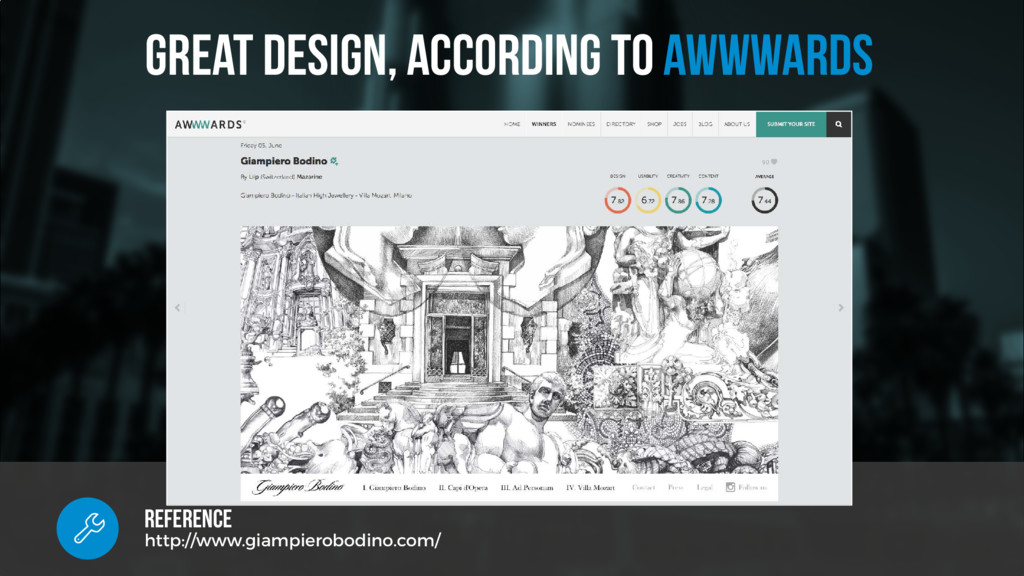Image resolution: width=1024 pixels, height=576 pixels.
Task: Click the verified badge beside Giampiero Bodino
Action: [334, 161]
